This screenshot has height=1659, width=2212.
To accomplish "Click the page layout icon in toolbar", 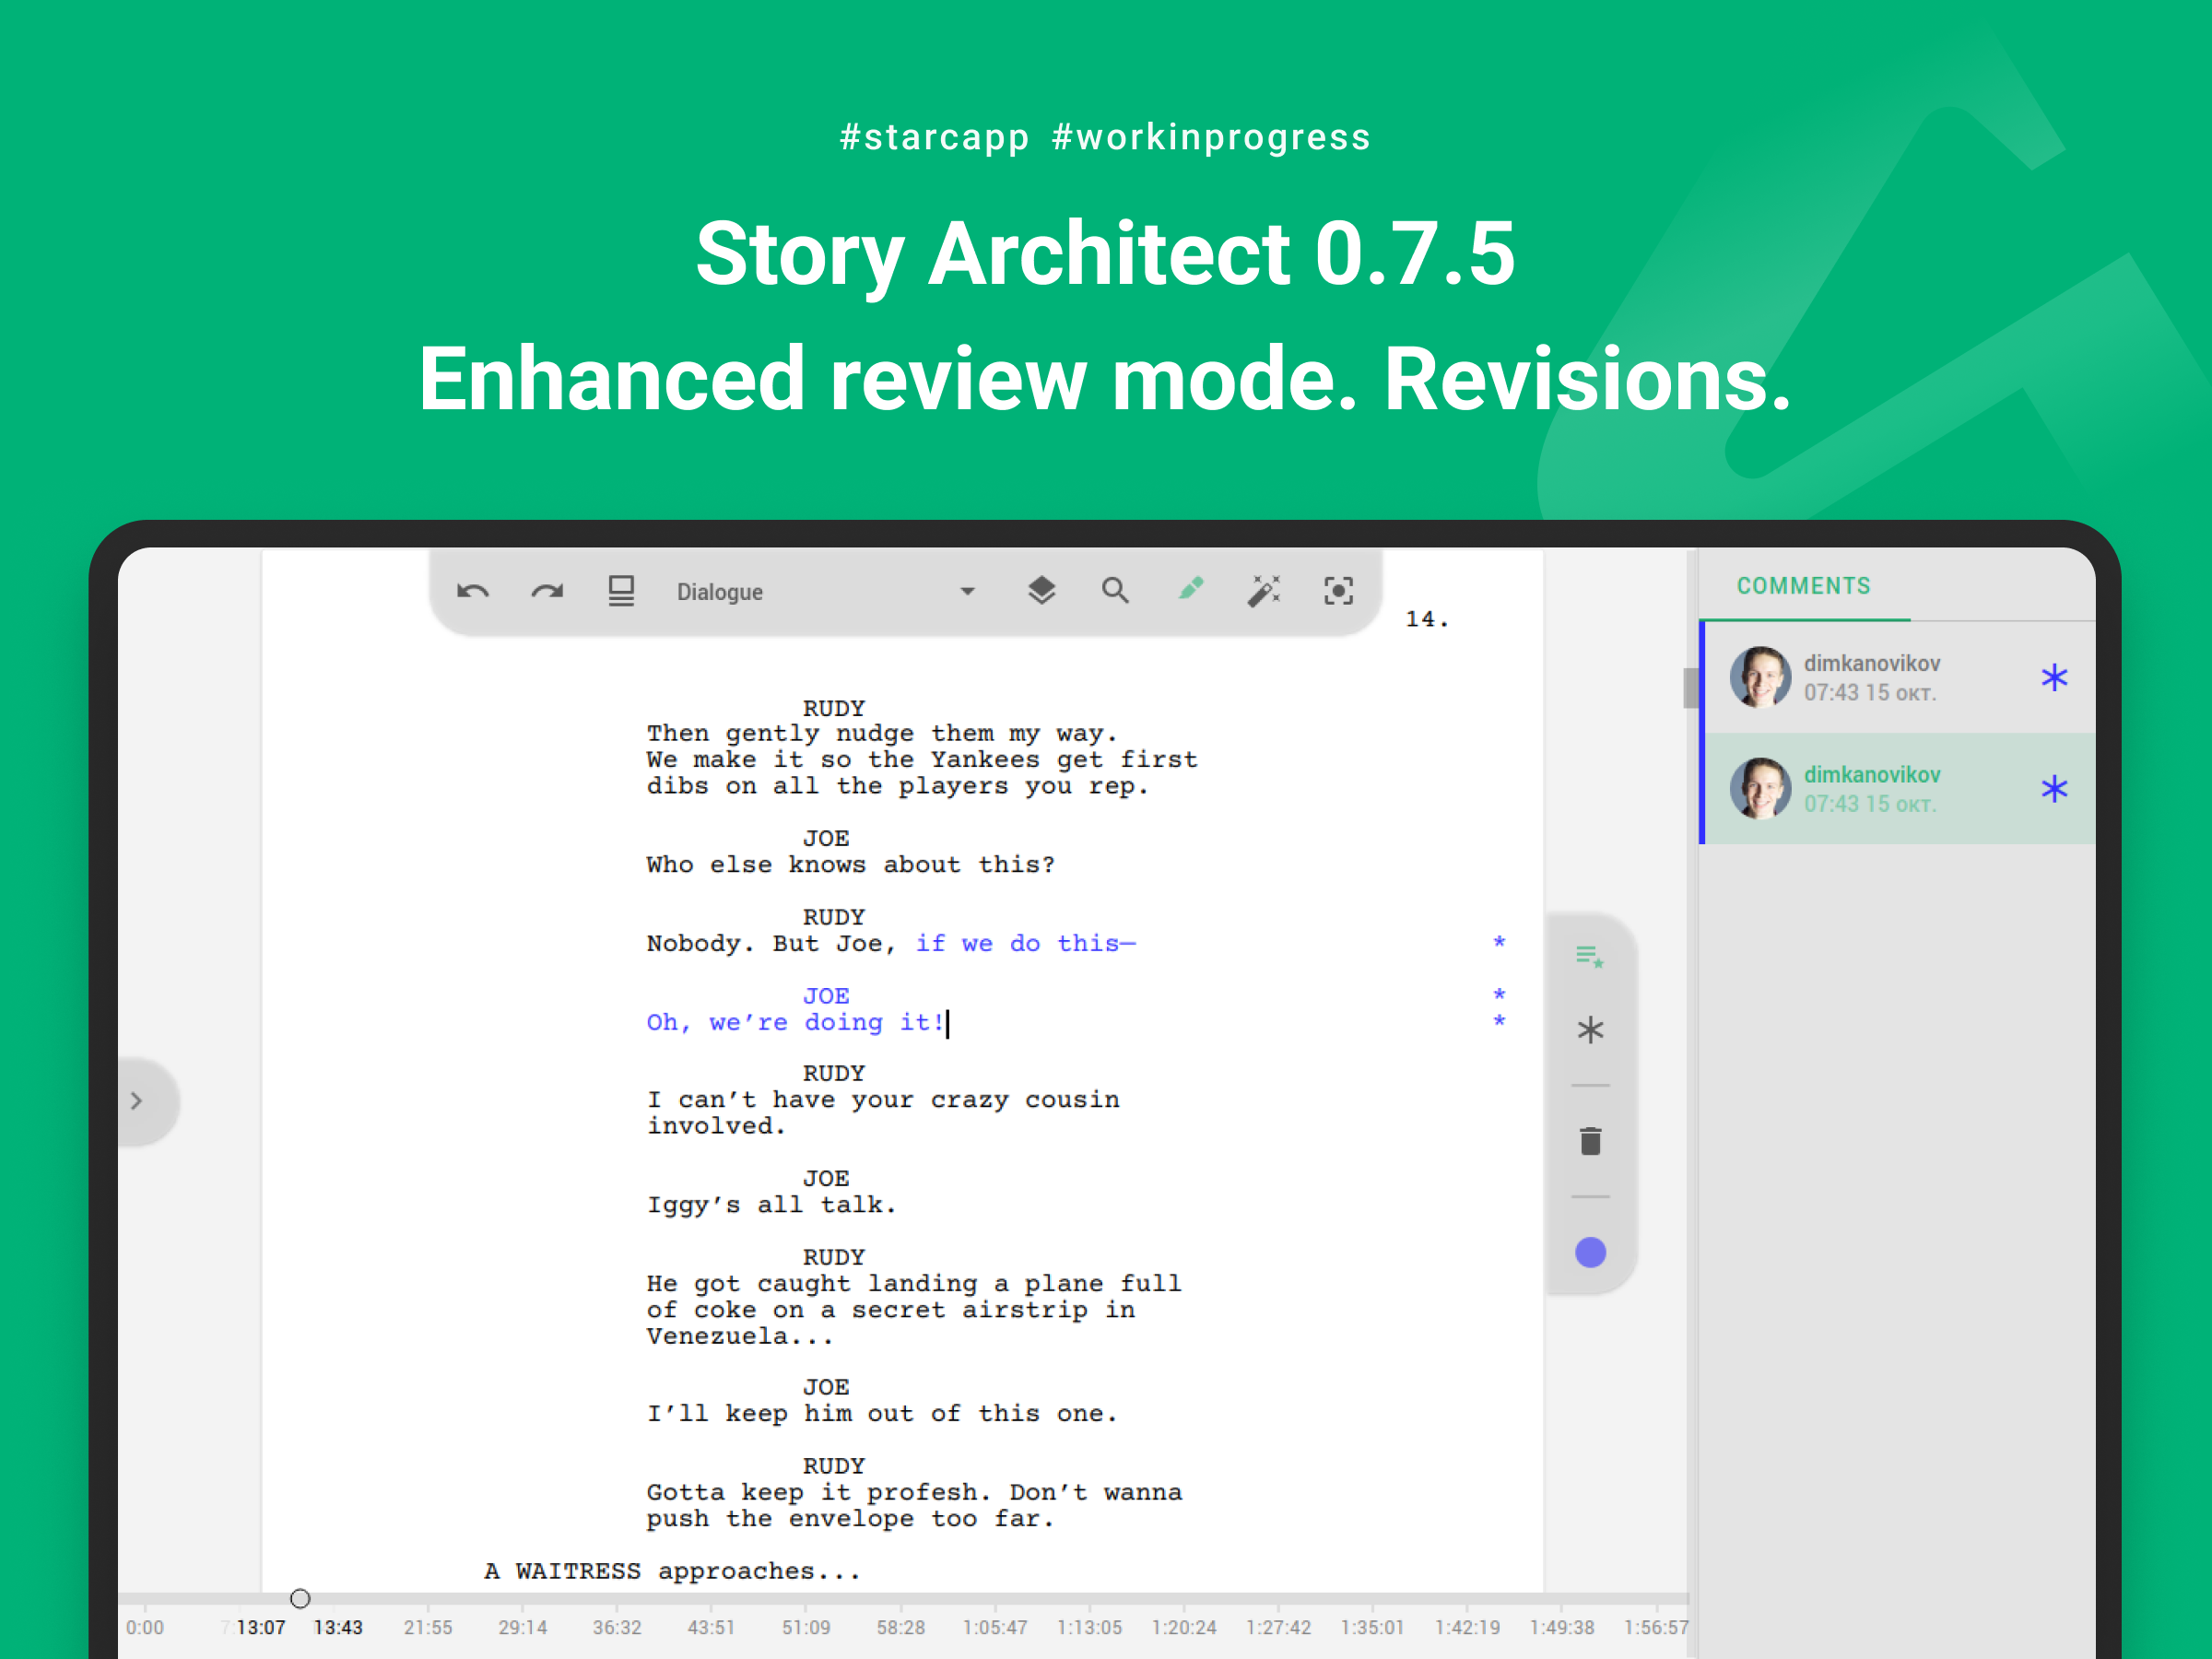I will coord(621,591).
